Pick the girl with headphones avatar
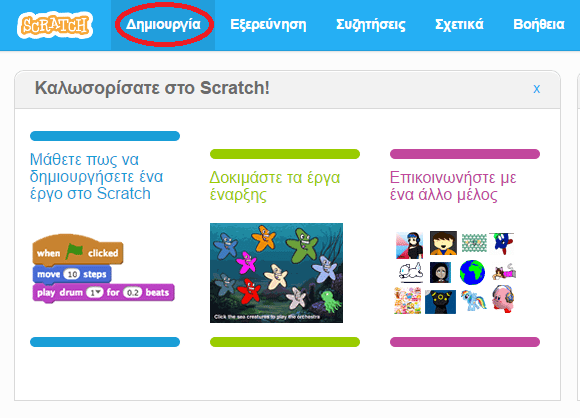 tap(409, 245)
